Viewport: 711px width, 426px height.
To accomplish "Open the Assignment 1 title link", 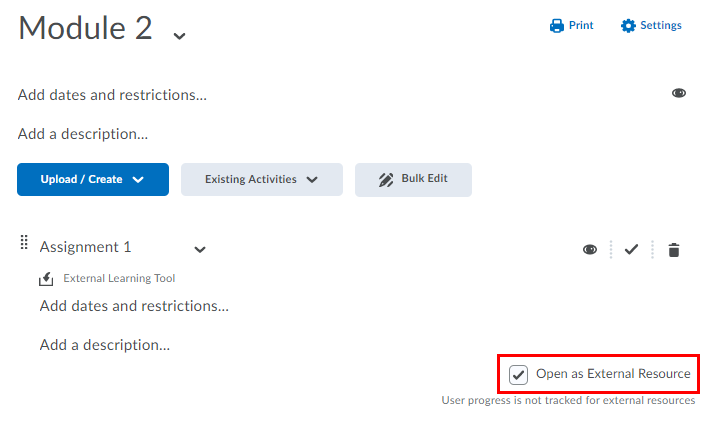I will pyautogui.click(x=85, y=247).
